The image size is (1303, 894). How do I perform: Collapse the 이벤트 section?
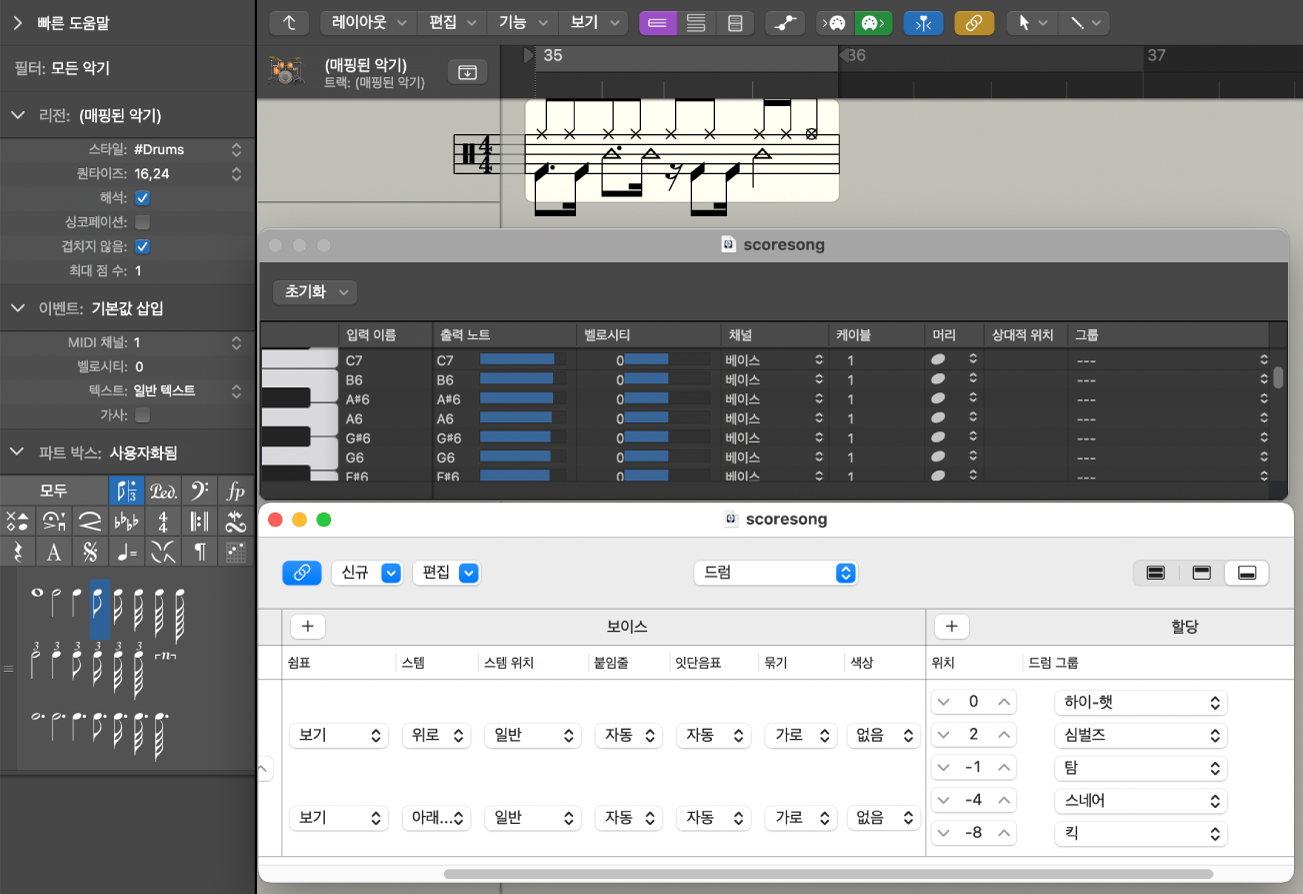17,308
